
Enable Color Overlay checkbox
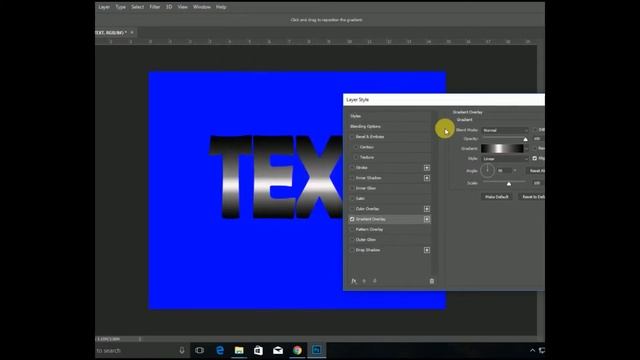(x=352, y=209)
